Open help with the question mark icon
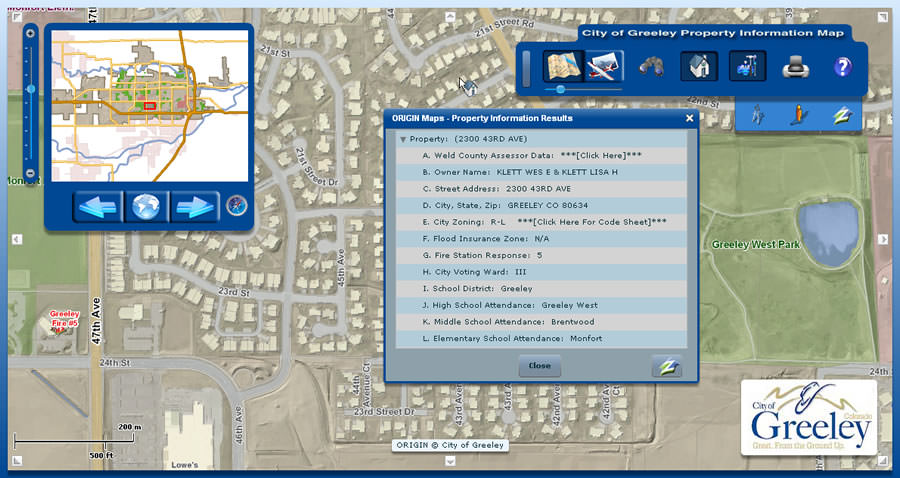The image size is (900, 478). [x=843, y=67]
